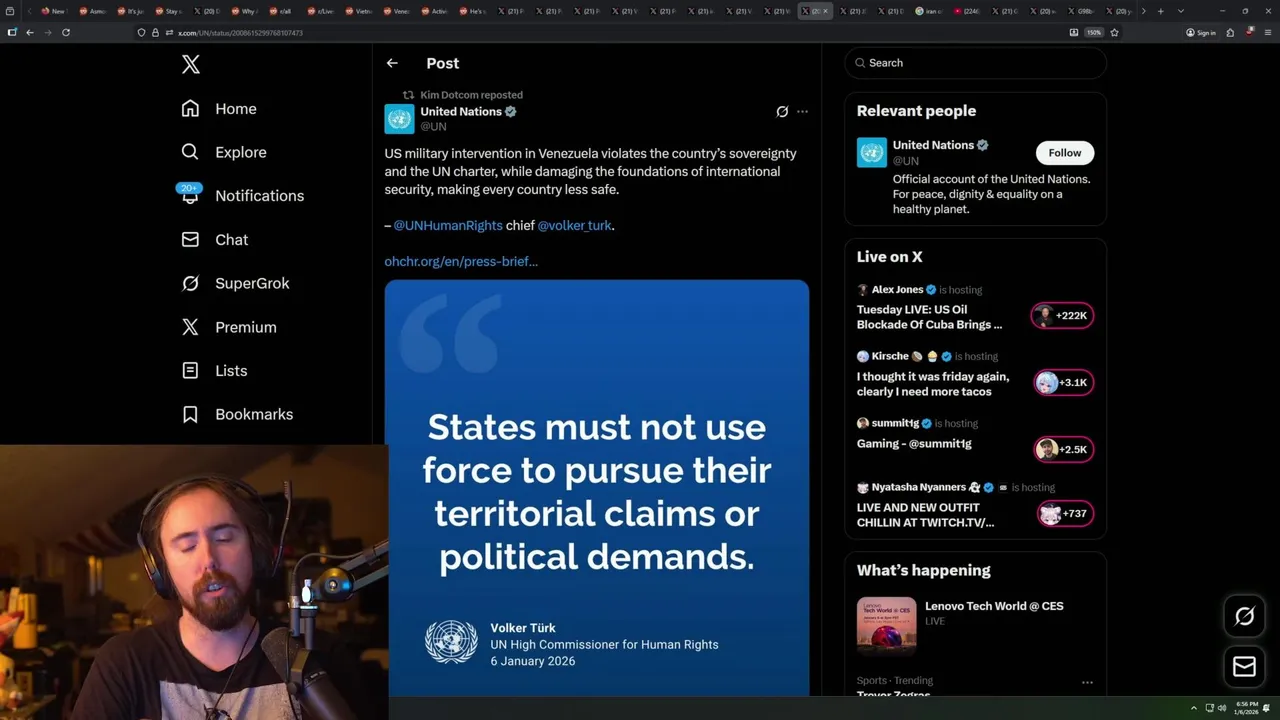Select the Explore menu label

[x=241, y=152]
